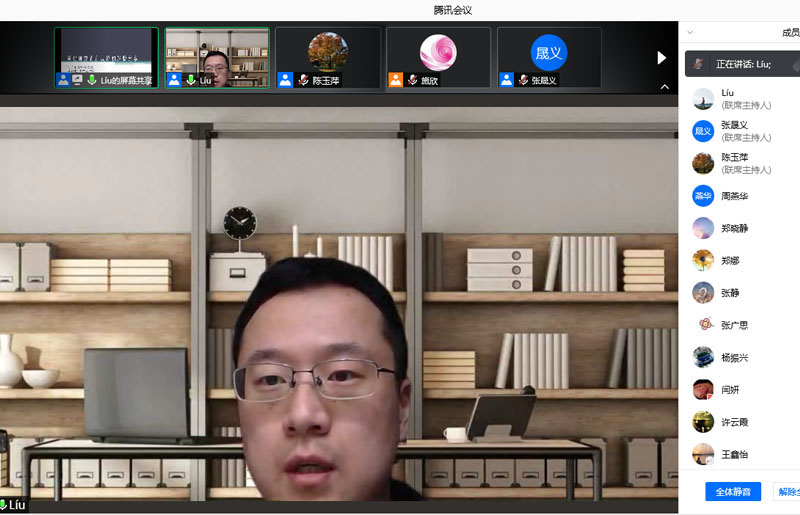Click Liu's avatar in the members list
This screenshot has height=515, width=800.
pyautogui.click(x=703, y=99)
